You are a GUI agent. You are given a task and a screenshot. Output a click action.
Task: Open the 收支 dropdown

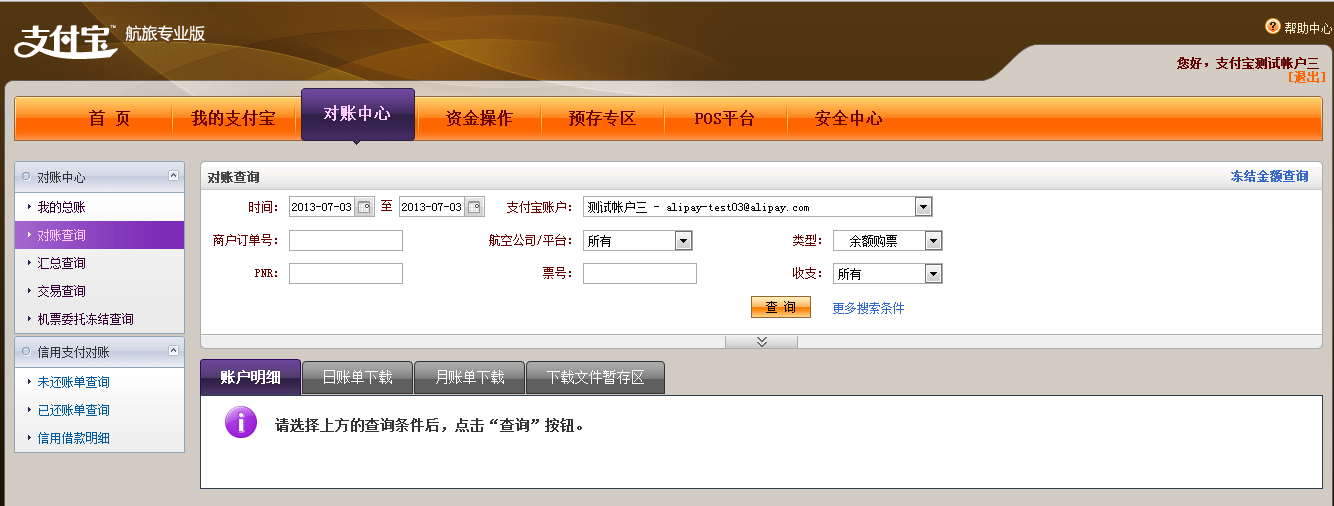(x=932, y=274)
